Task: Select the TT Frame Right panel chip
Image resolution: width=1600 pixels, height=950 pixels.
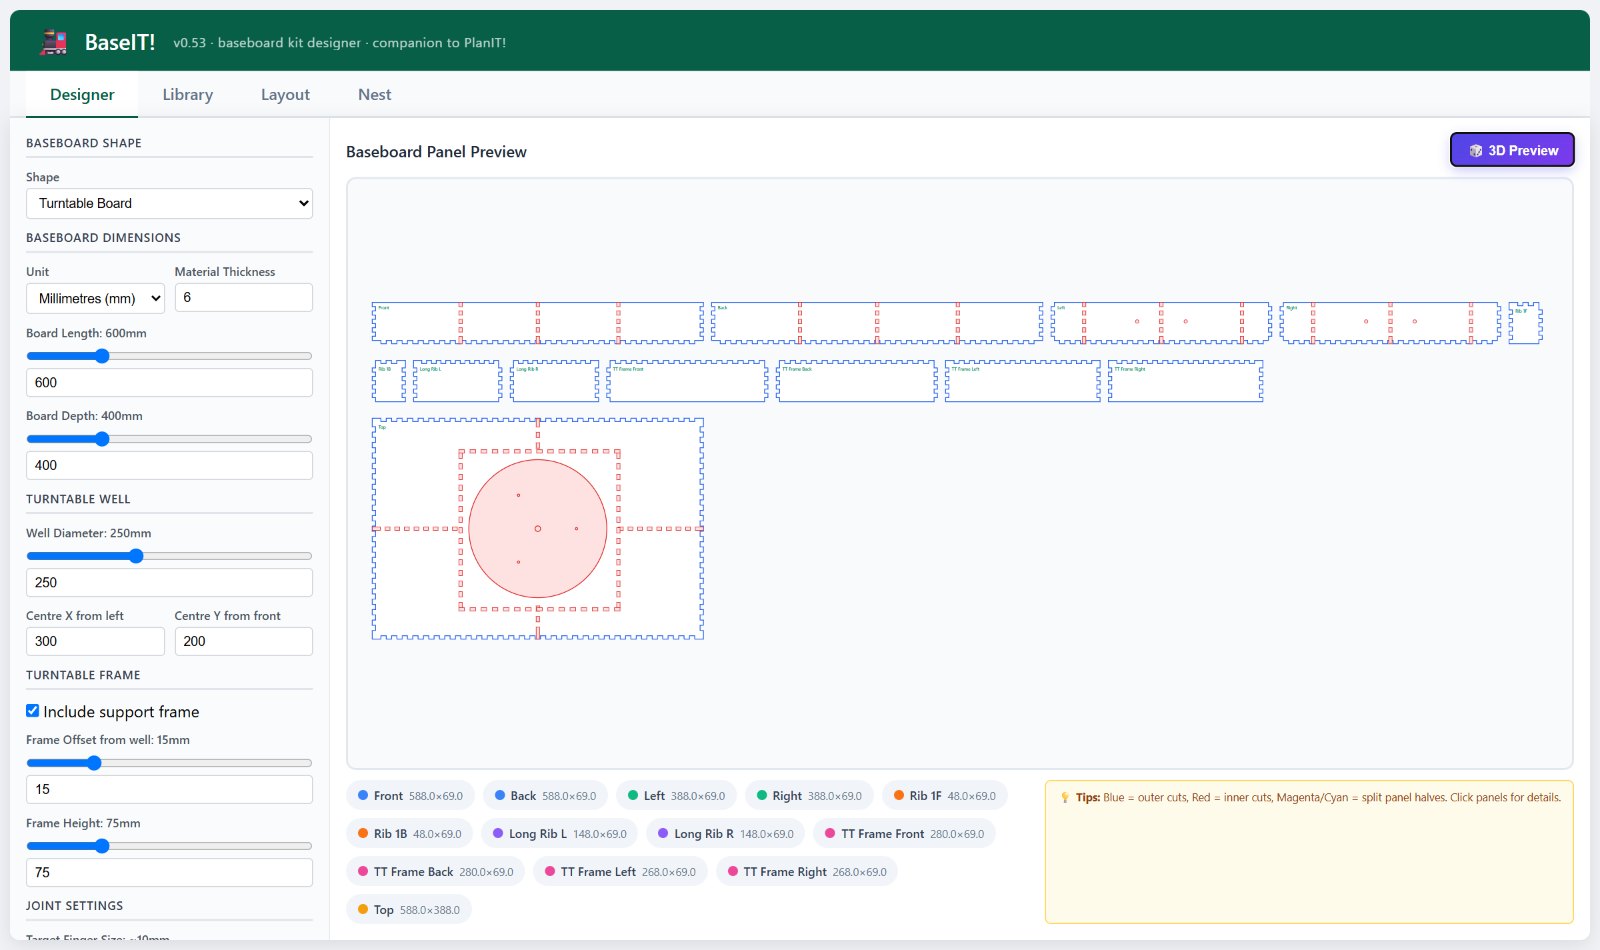Action: [x=806, y=872]
